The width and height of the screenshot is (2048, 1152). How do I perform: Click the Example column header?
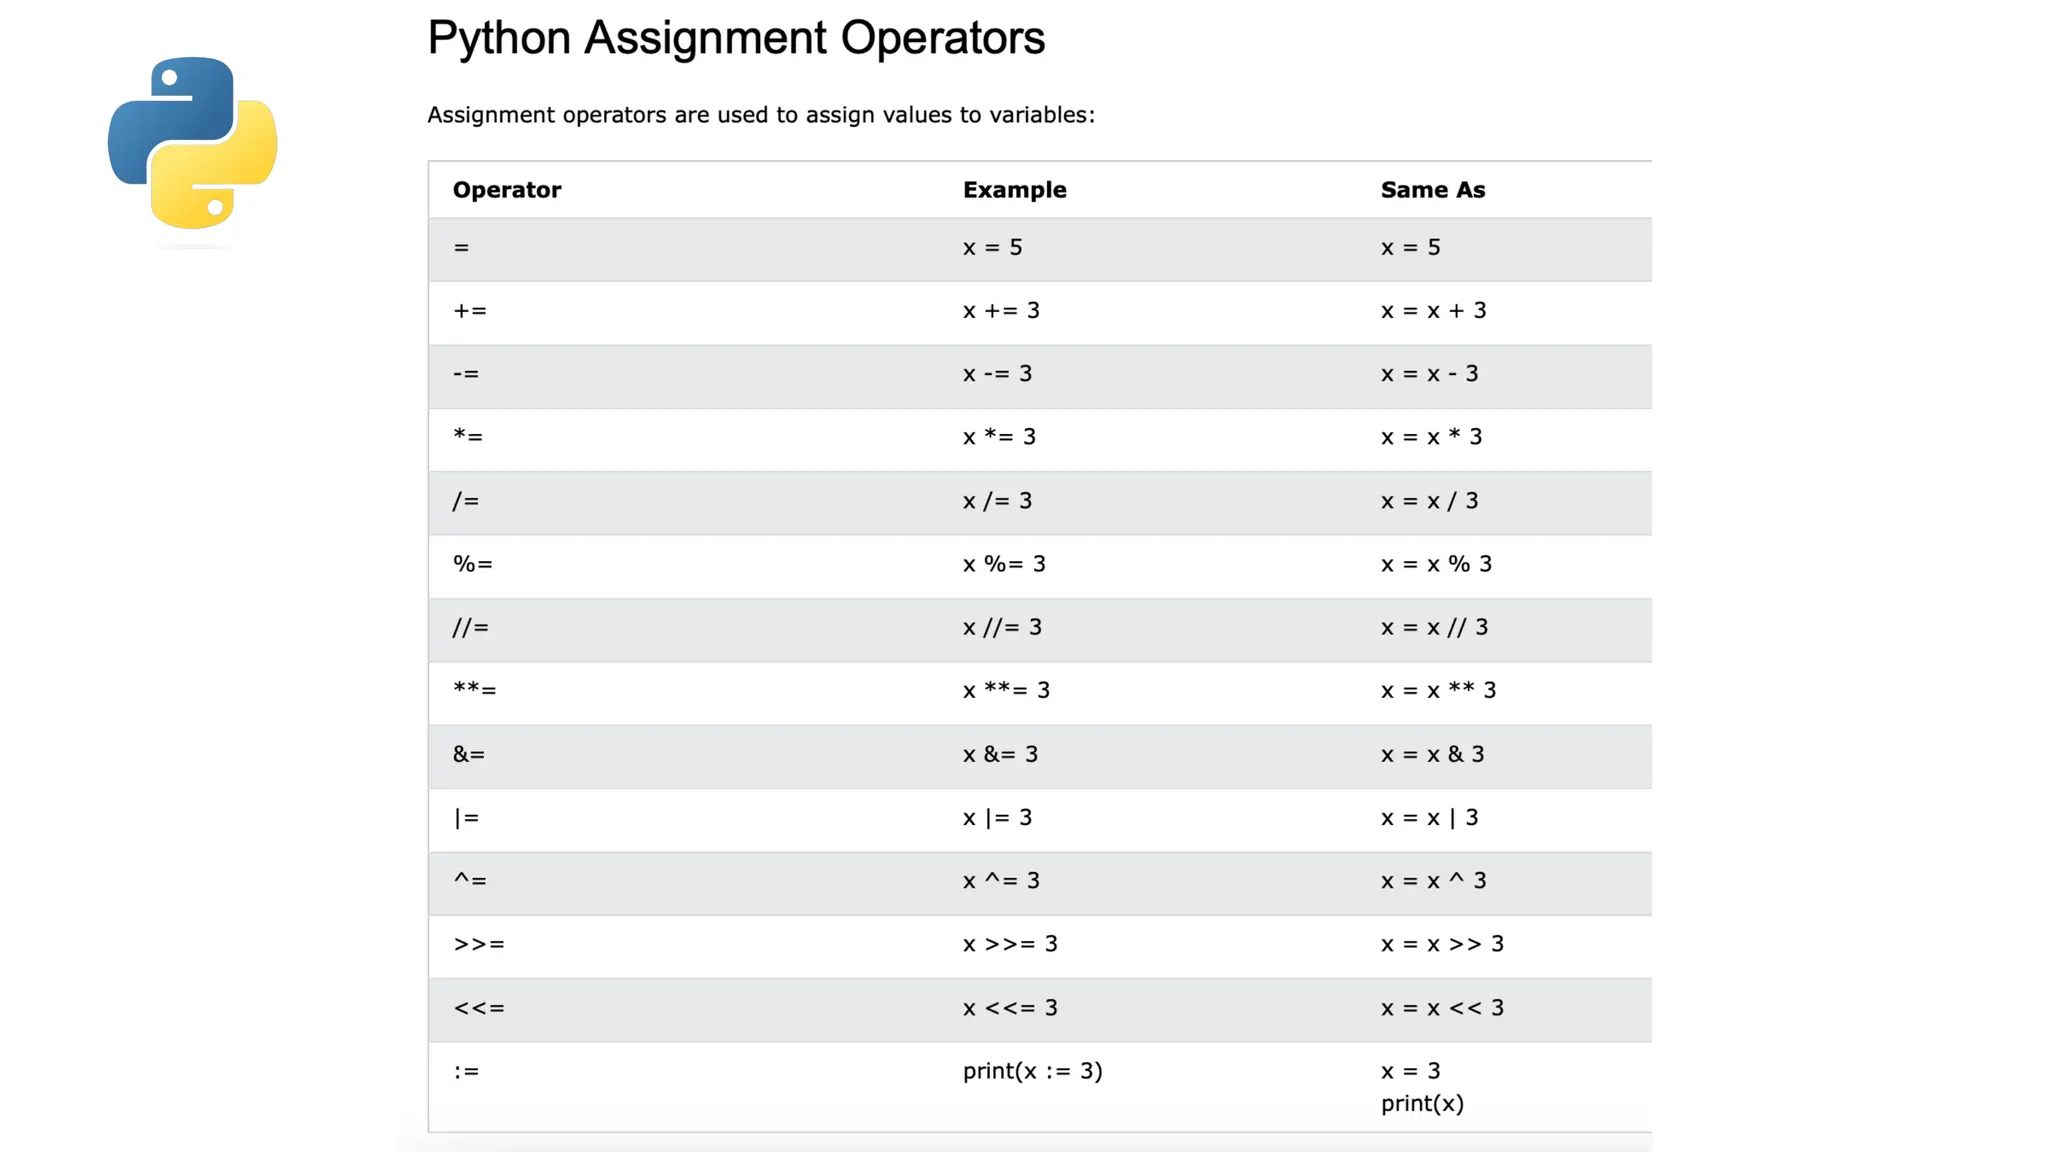pyautogui.click(x=1014, y=190)
